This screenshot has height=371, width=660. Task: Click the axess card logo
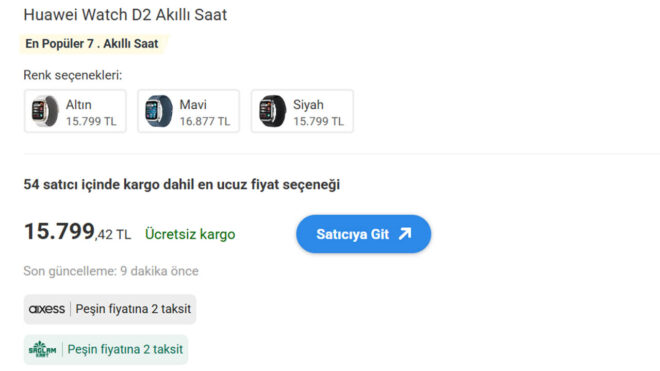click(47, 309)
